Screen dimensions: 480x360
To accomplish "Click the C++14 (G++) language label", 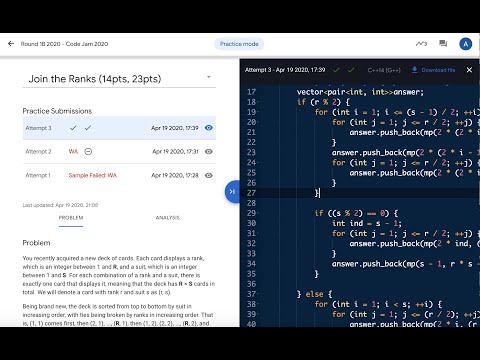I will coord(384,70).
